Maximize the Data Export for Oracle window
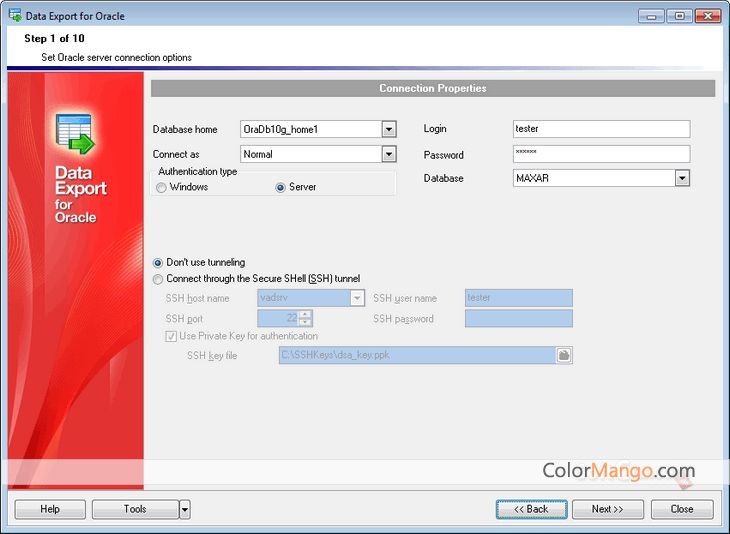Screen dimensions: 730x534 [679, 16]
